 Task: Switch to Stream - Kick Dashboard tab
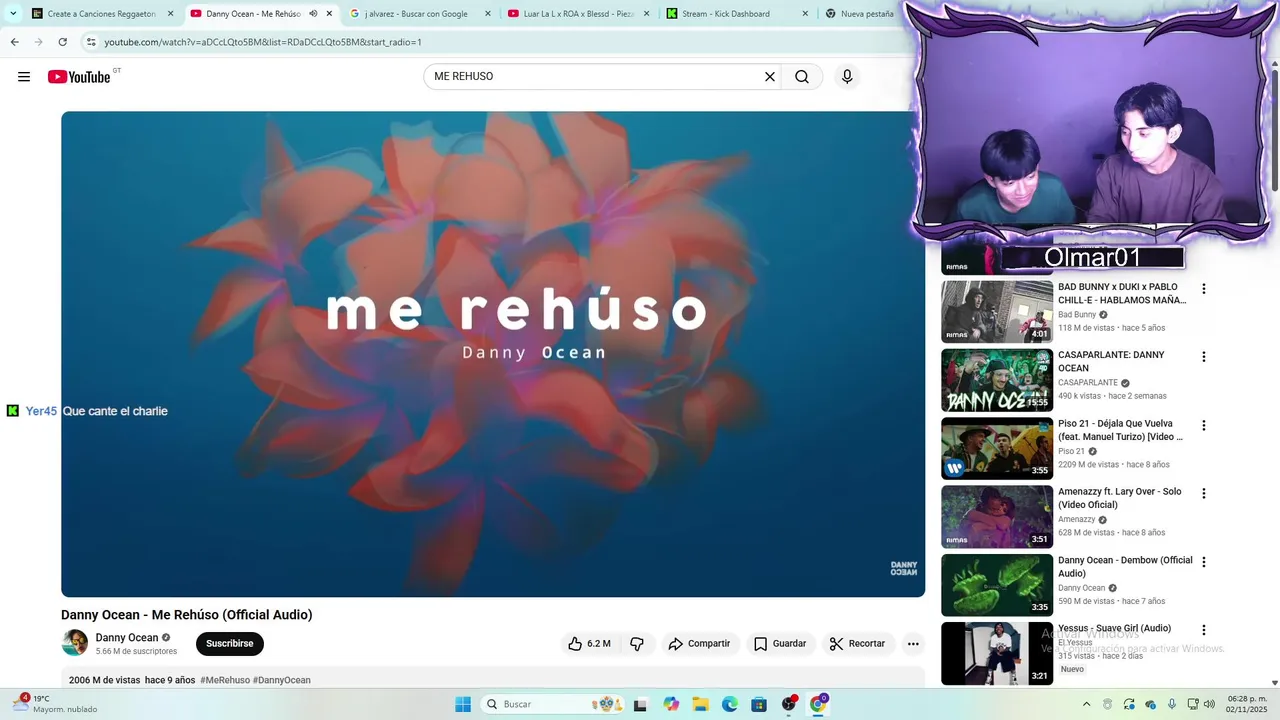pyautogui.click(x=725, y=14)
